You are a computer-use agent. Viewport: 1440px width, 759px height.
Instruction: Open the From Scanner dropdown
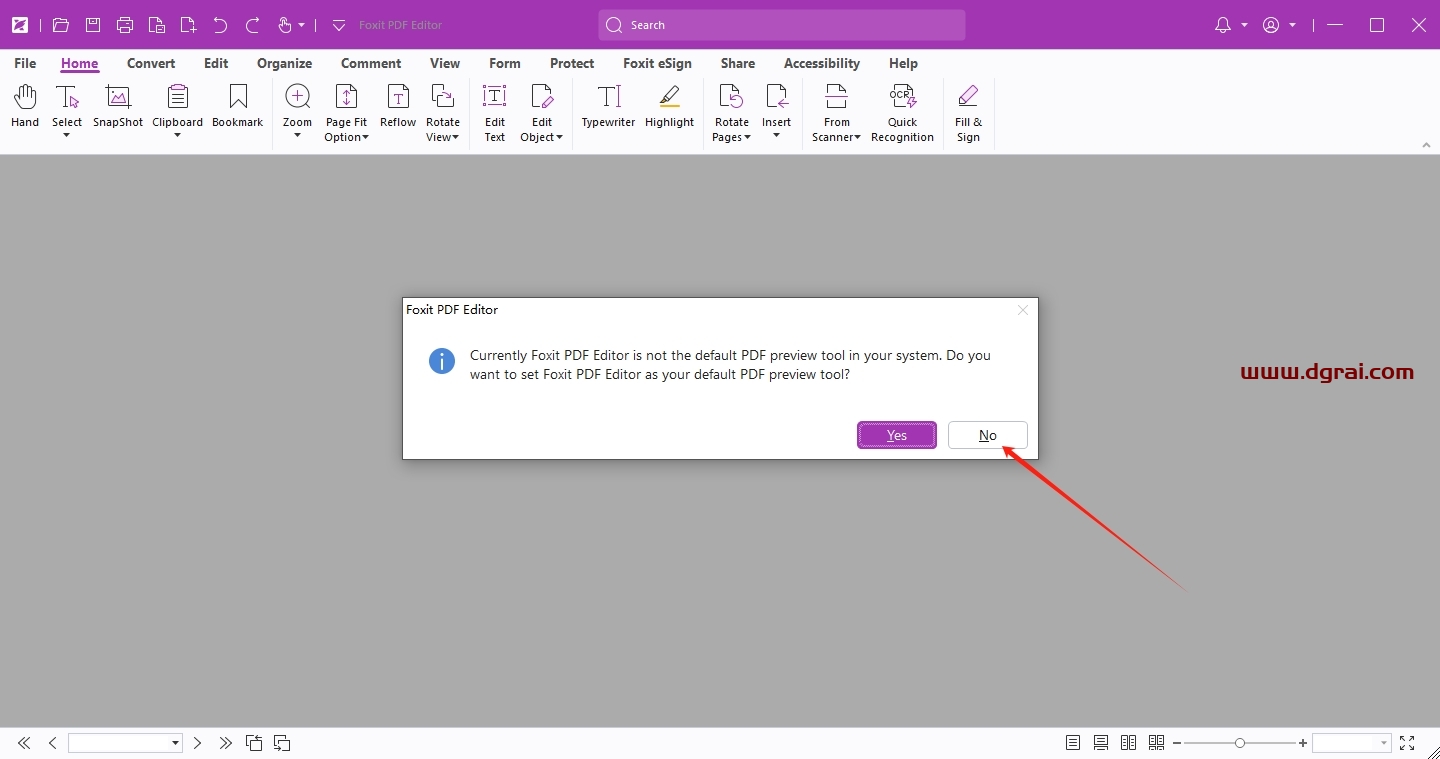coord(837,130)
